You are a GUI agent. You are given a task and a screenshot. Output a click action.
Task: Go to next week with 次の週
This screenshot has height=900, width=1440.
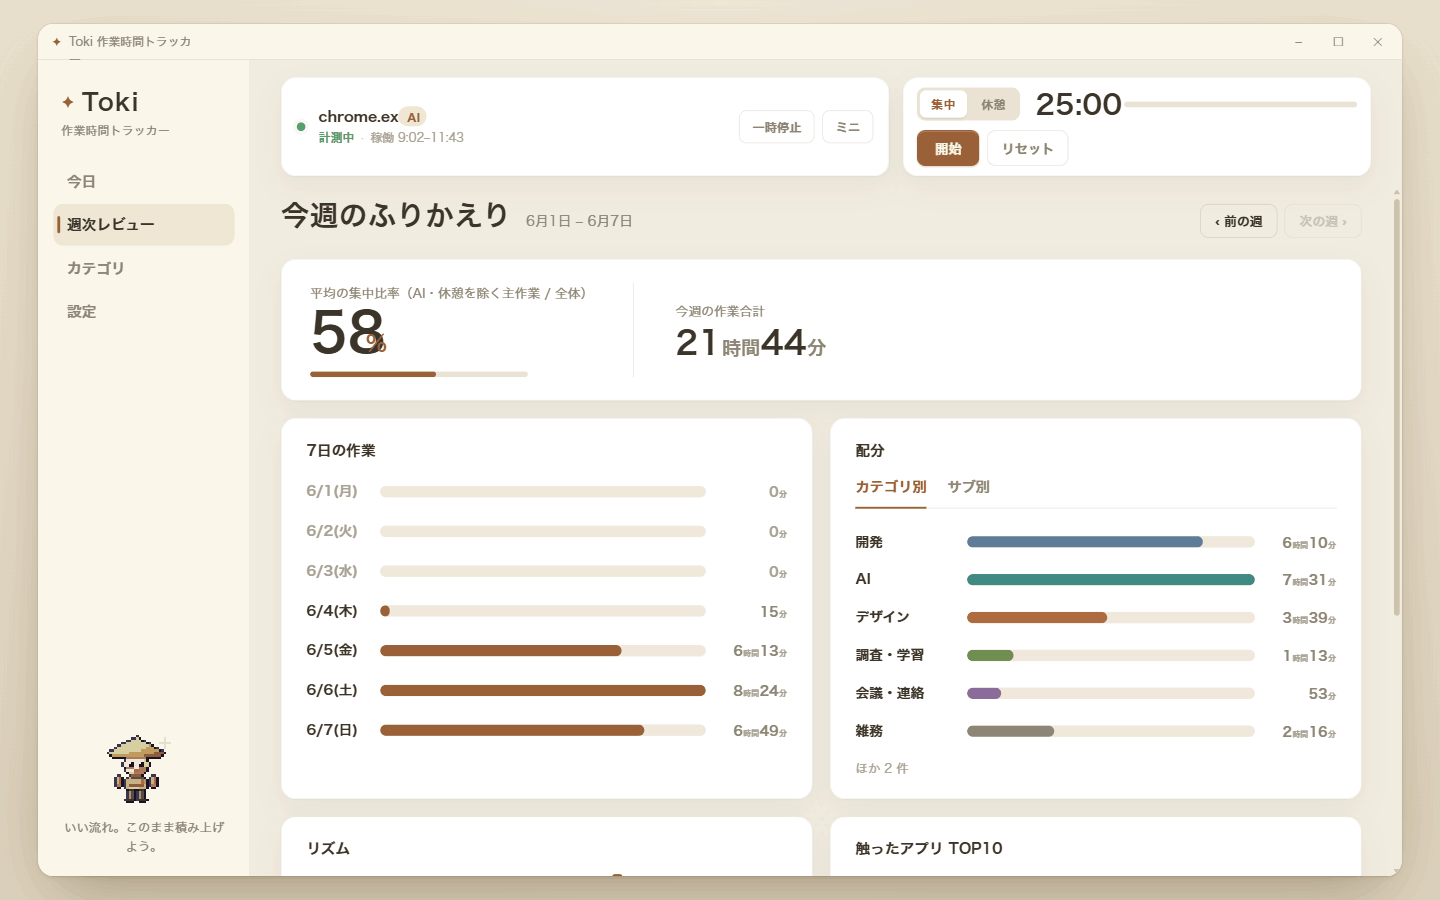[1323, 221]
